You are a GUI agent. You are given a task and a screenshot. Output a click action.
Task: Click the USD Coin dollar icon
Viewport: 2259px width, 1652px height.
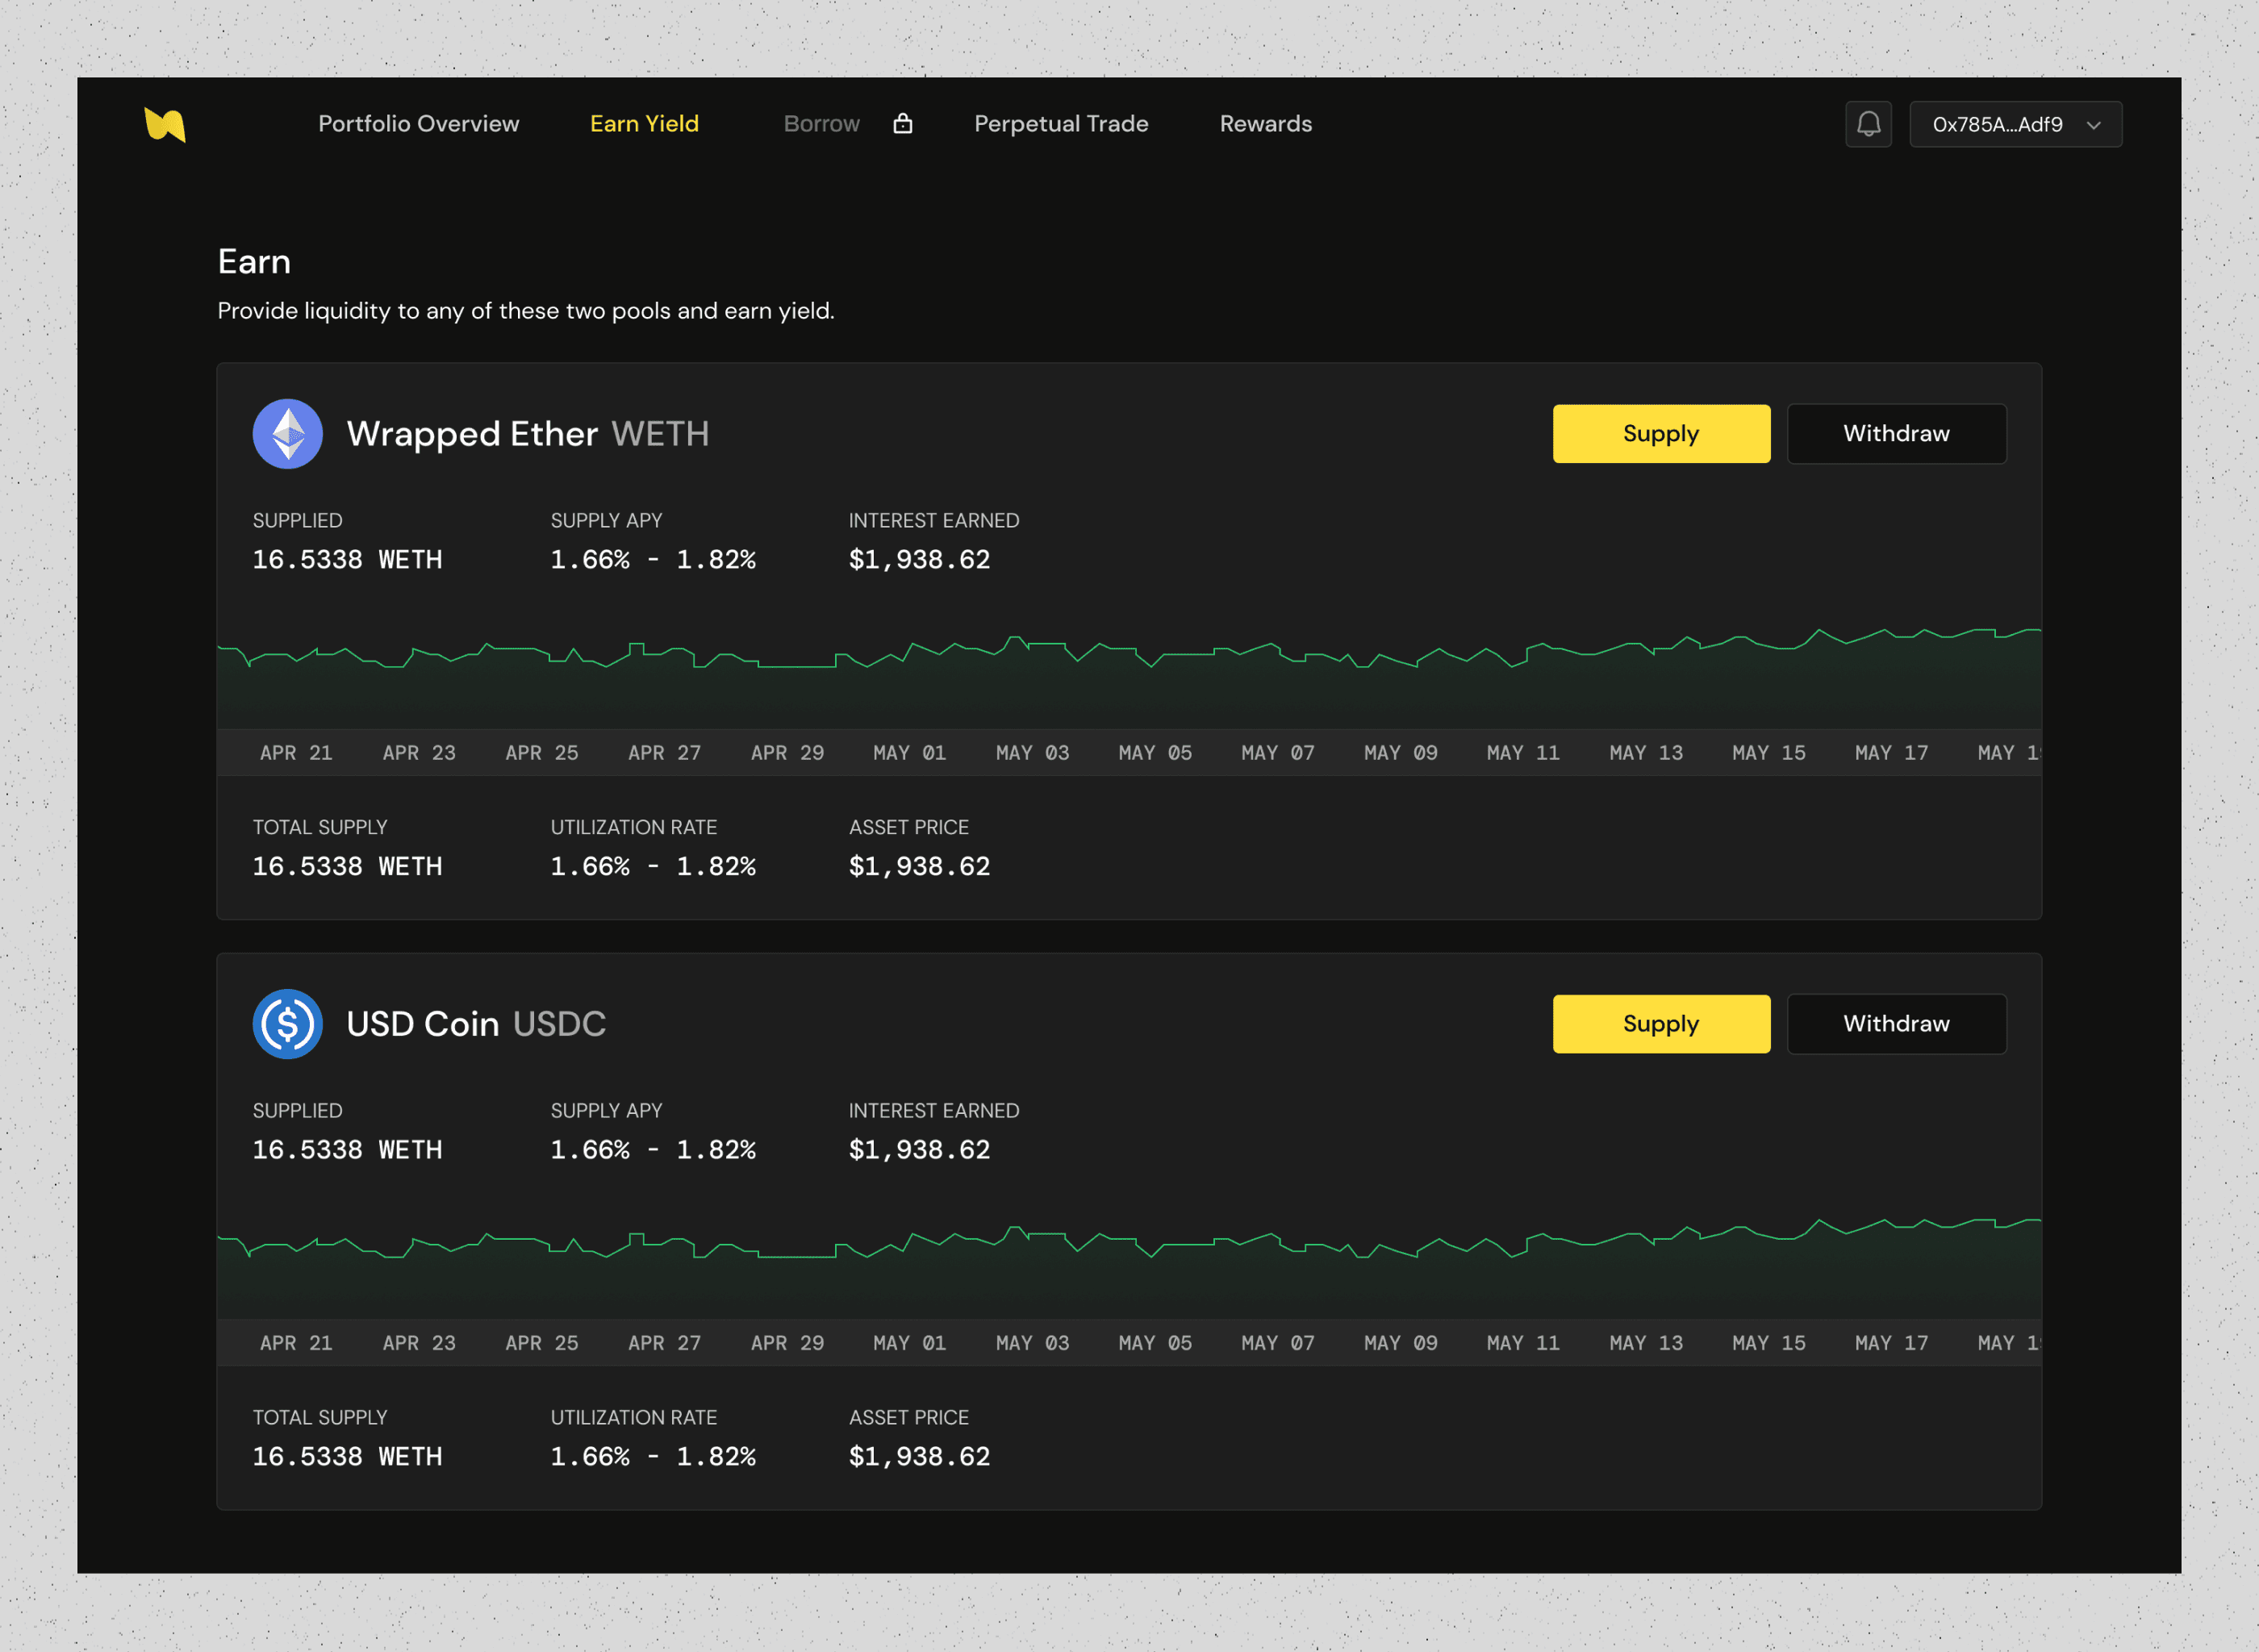(287, 1024)
